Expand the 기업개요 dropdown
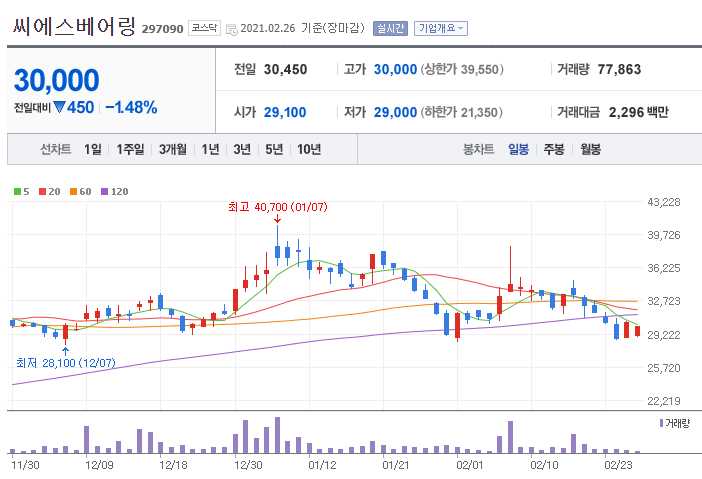The height and width of the screenshot is (479, 702). 441,28
